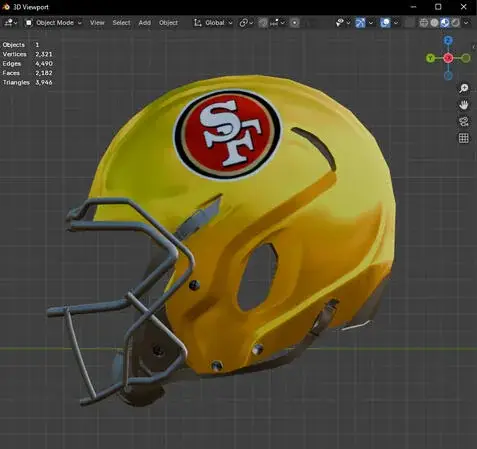Minimize the 3D Viewport window
Viewport: 477px width, 449px height.
(x=413, y=7)
